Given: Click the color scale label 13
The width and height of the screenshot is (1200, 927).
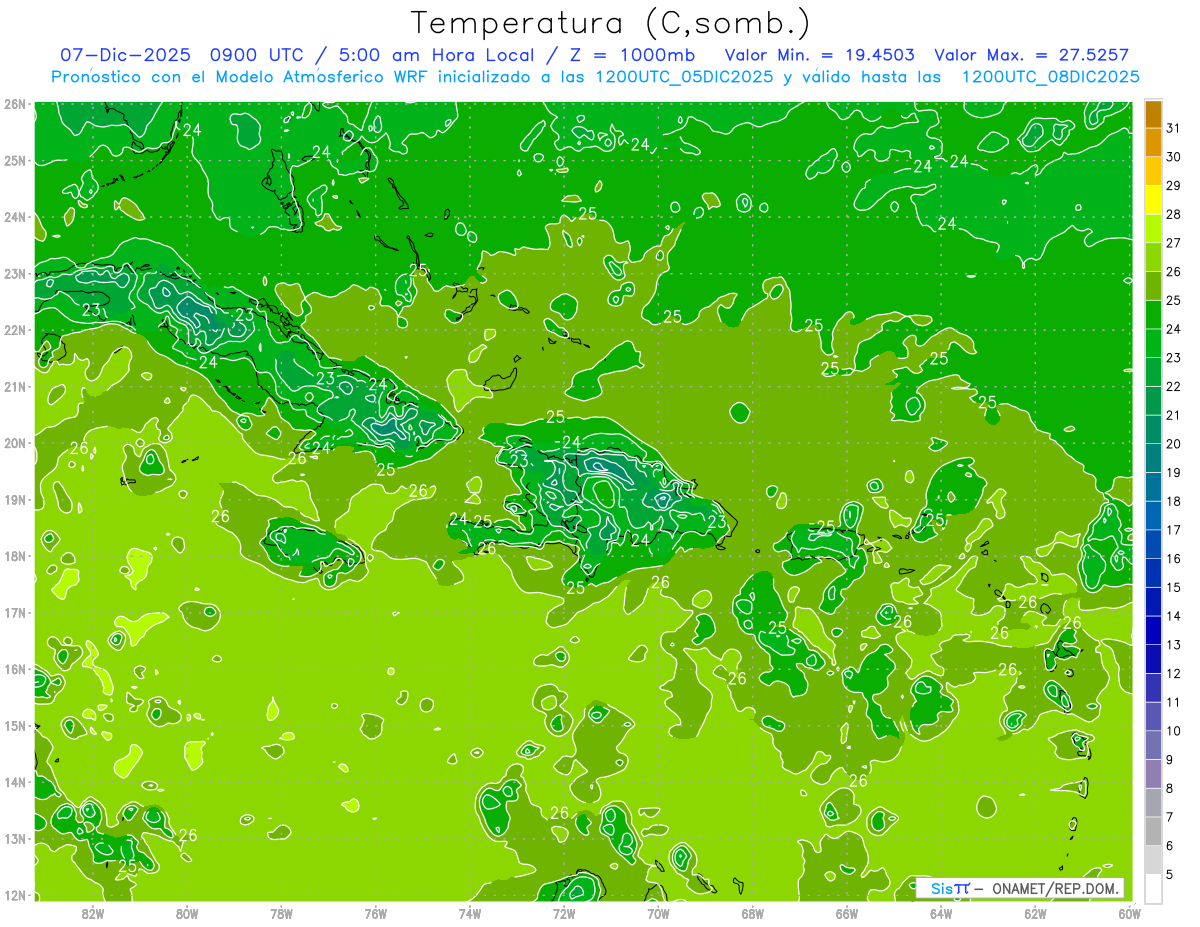Looking at the screenshot, I should click(1173, 644).
